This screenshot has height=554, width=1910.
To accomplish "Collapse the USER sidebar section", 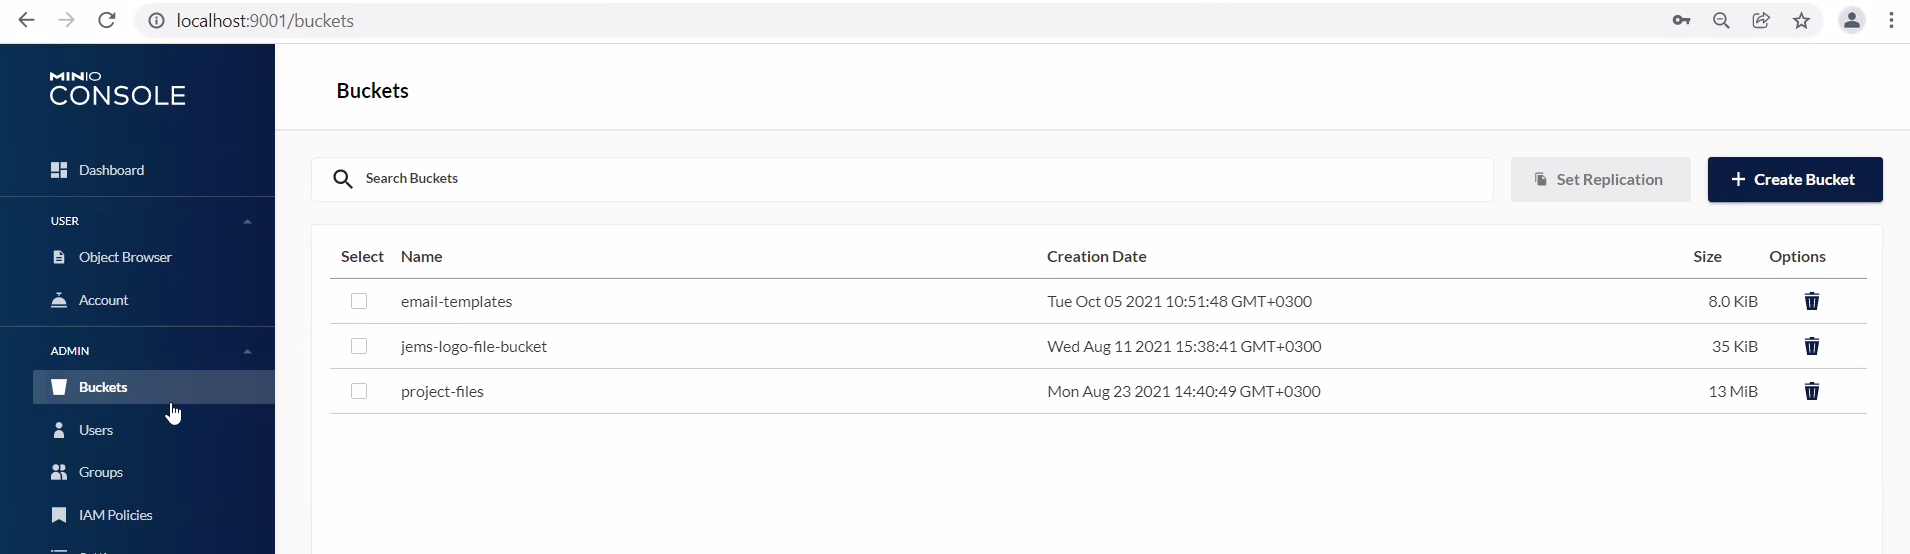I will [x=247, y=221].
